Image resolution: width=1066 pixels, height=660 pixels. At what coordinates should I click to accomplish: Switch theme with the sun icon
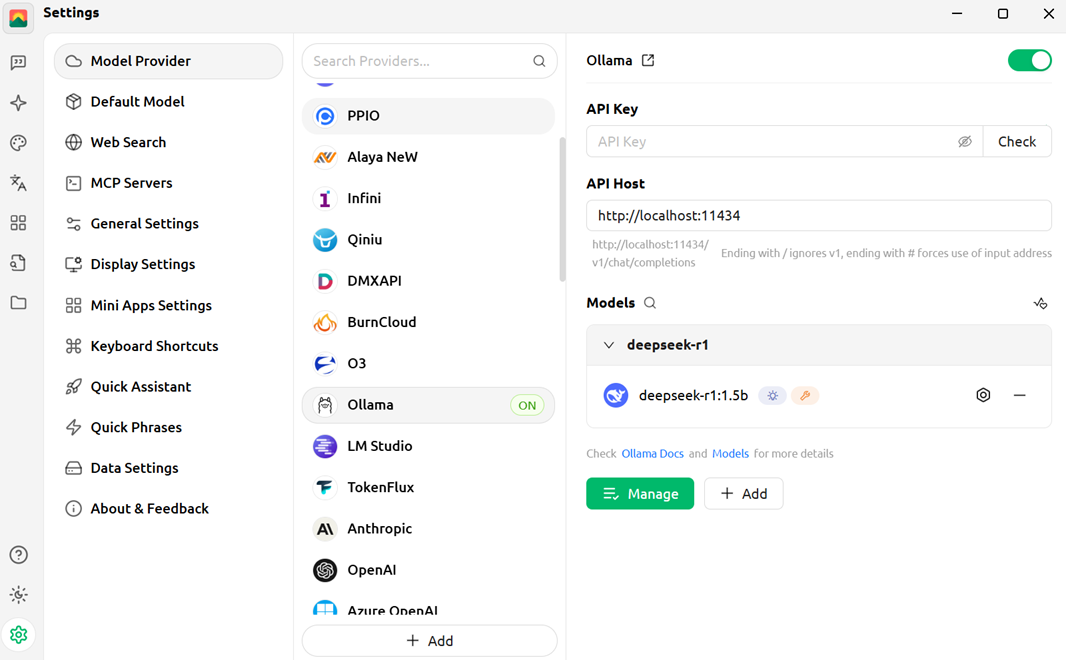pos(18,595)
